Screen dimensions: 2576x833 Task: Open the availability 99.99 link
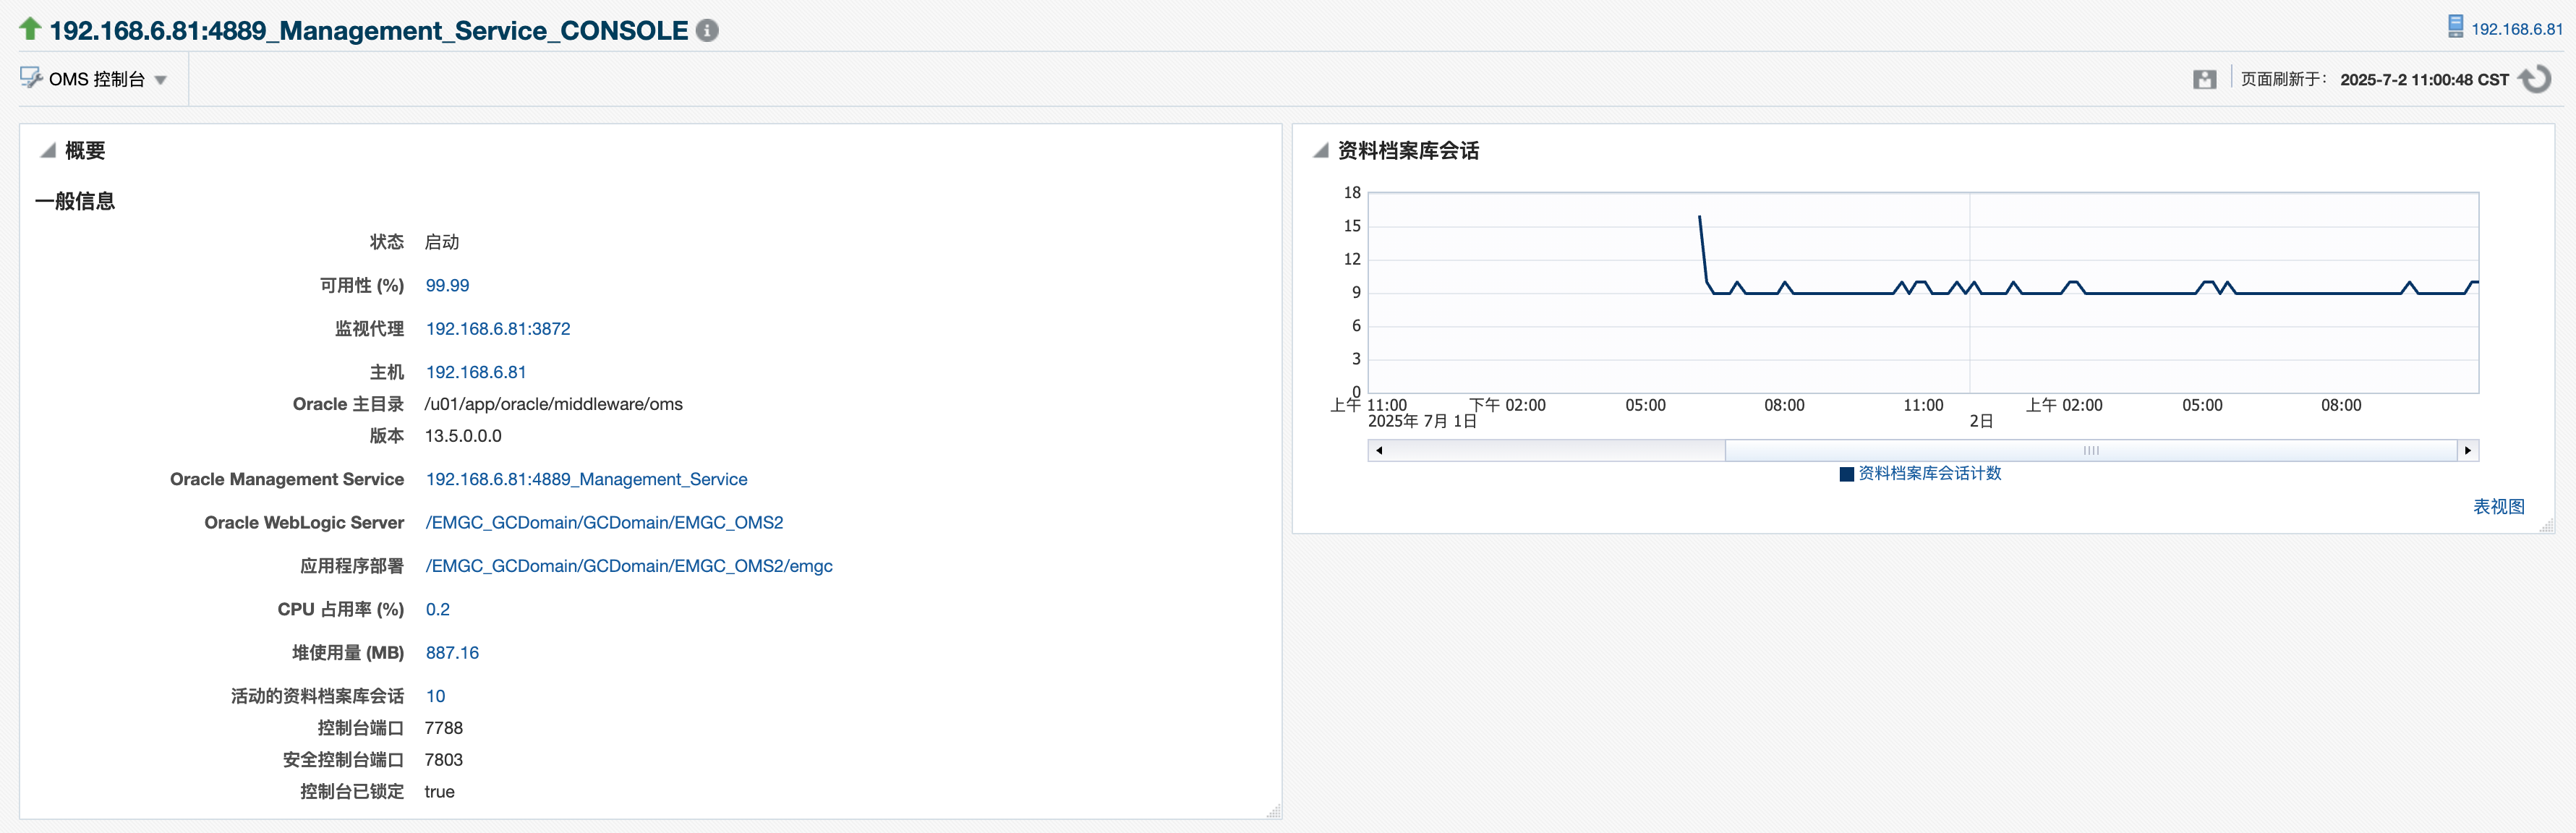point(447,285)
